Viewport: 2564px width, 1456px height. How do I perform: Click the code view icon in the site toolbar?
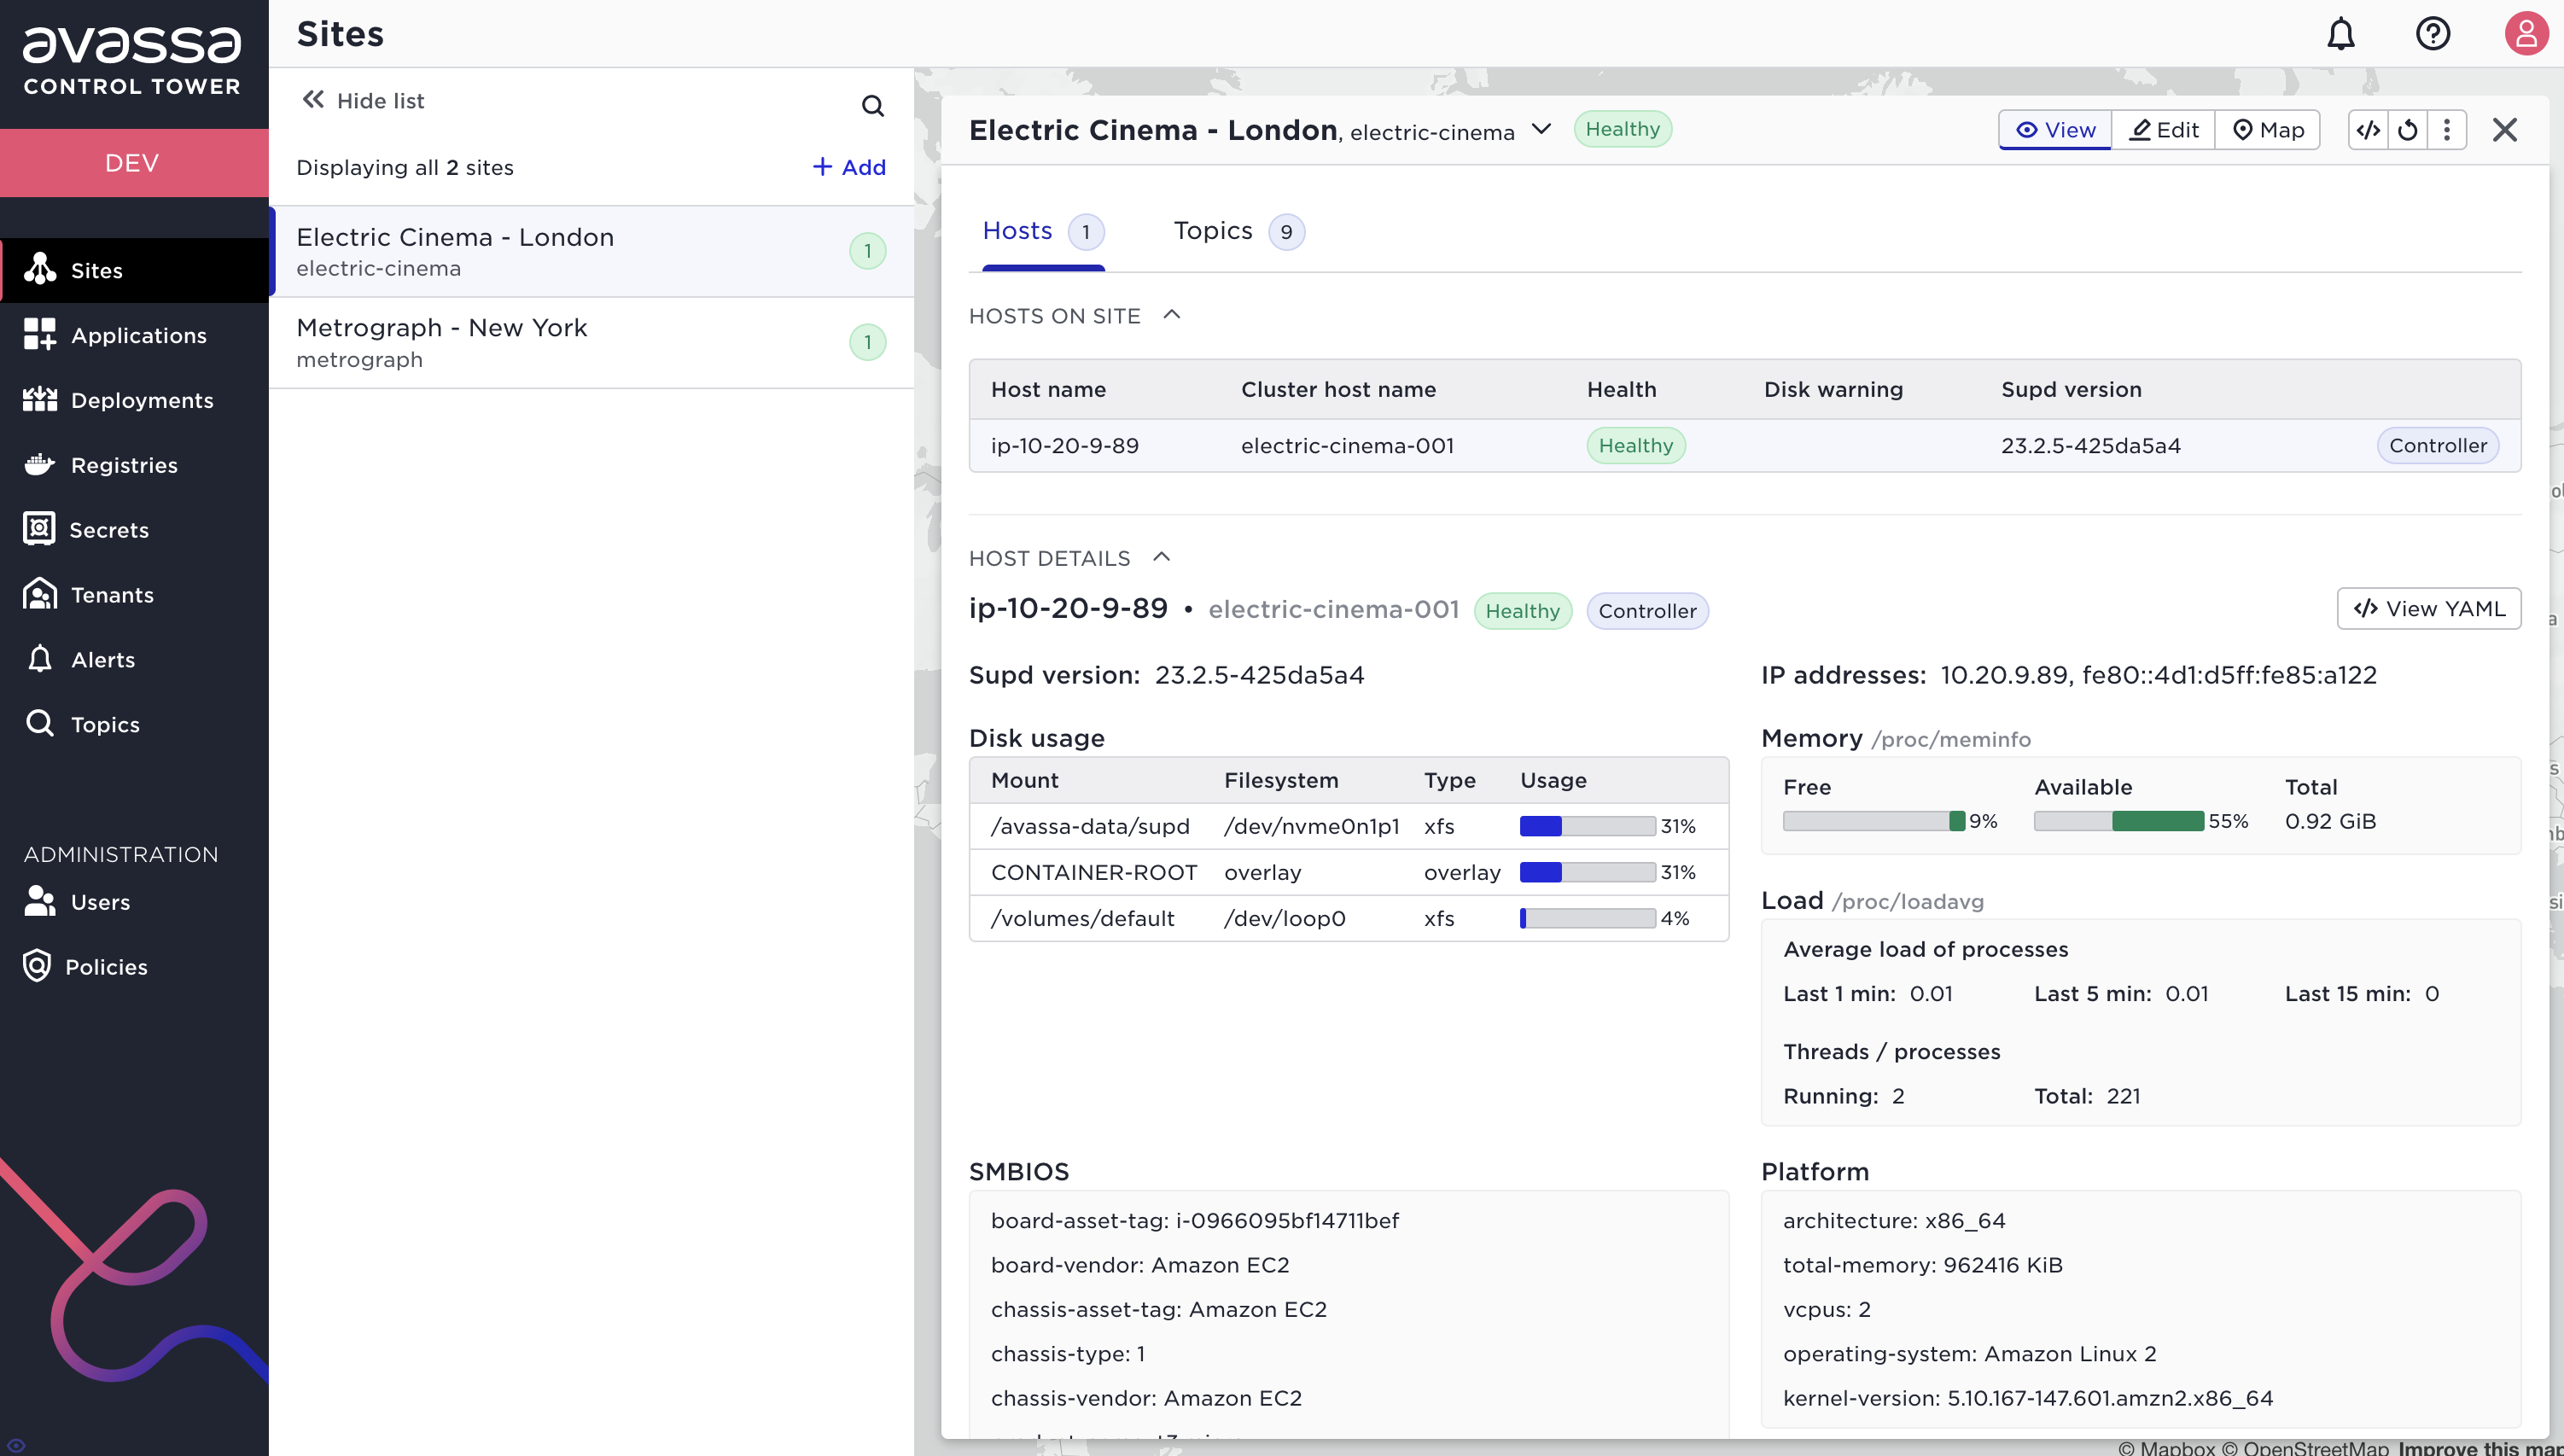(2367, 130)
